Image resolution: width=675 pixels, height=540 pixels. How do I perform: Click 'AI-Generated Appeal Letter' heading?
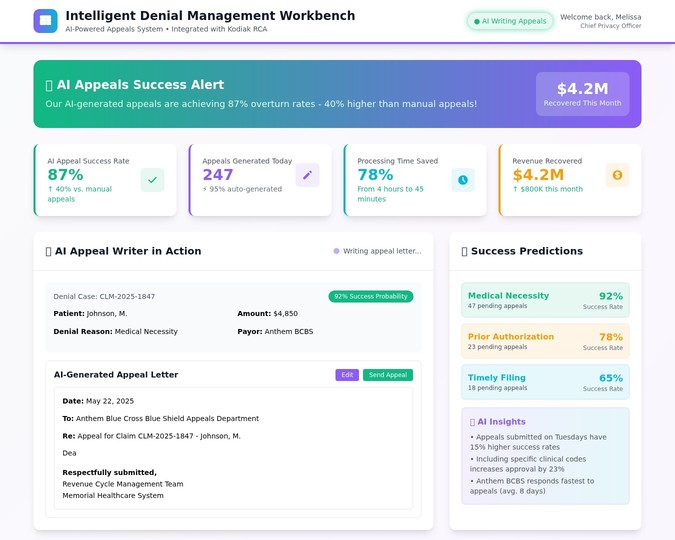(116, 375)
